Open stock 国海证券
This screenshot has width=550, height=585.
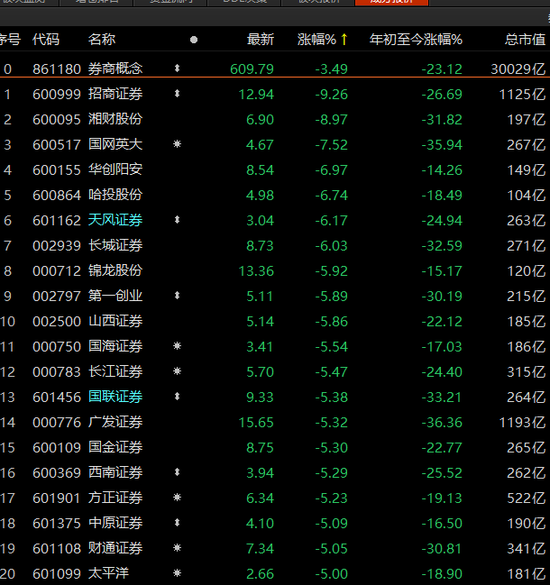(115, 346)
